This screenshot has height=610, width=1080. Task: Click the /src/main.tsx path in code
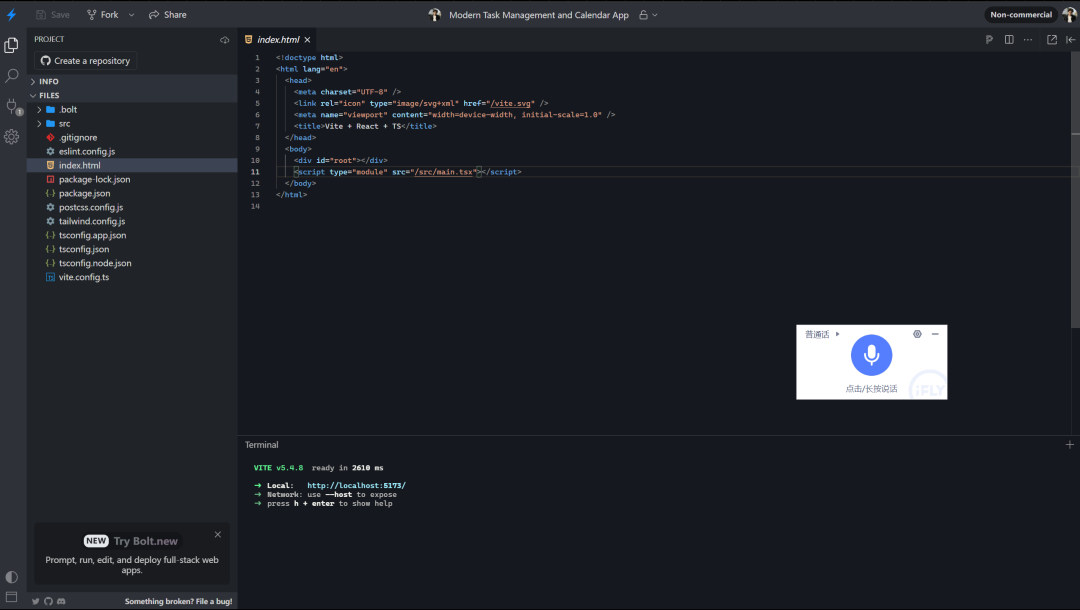tap(444, 172)
